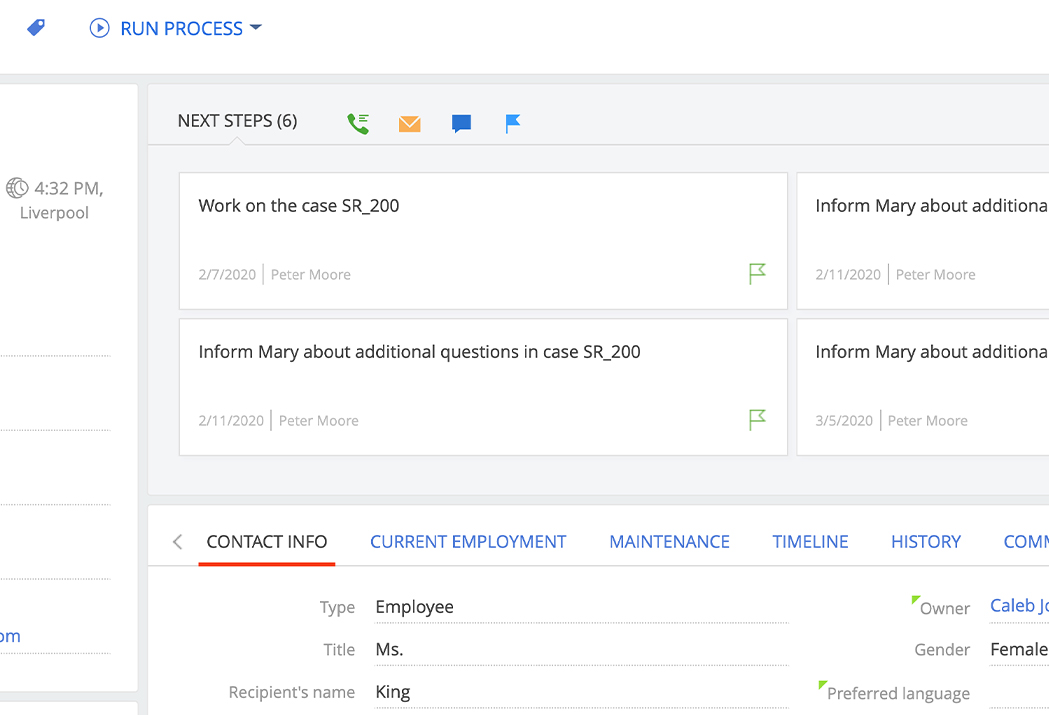Click Recipient's name field showing King

(x=580, y=692)
